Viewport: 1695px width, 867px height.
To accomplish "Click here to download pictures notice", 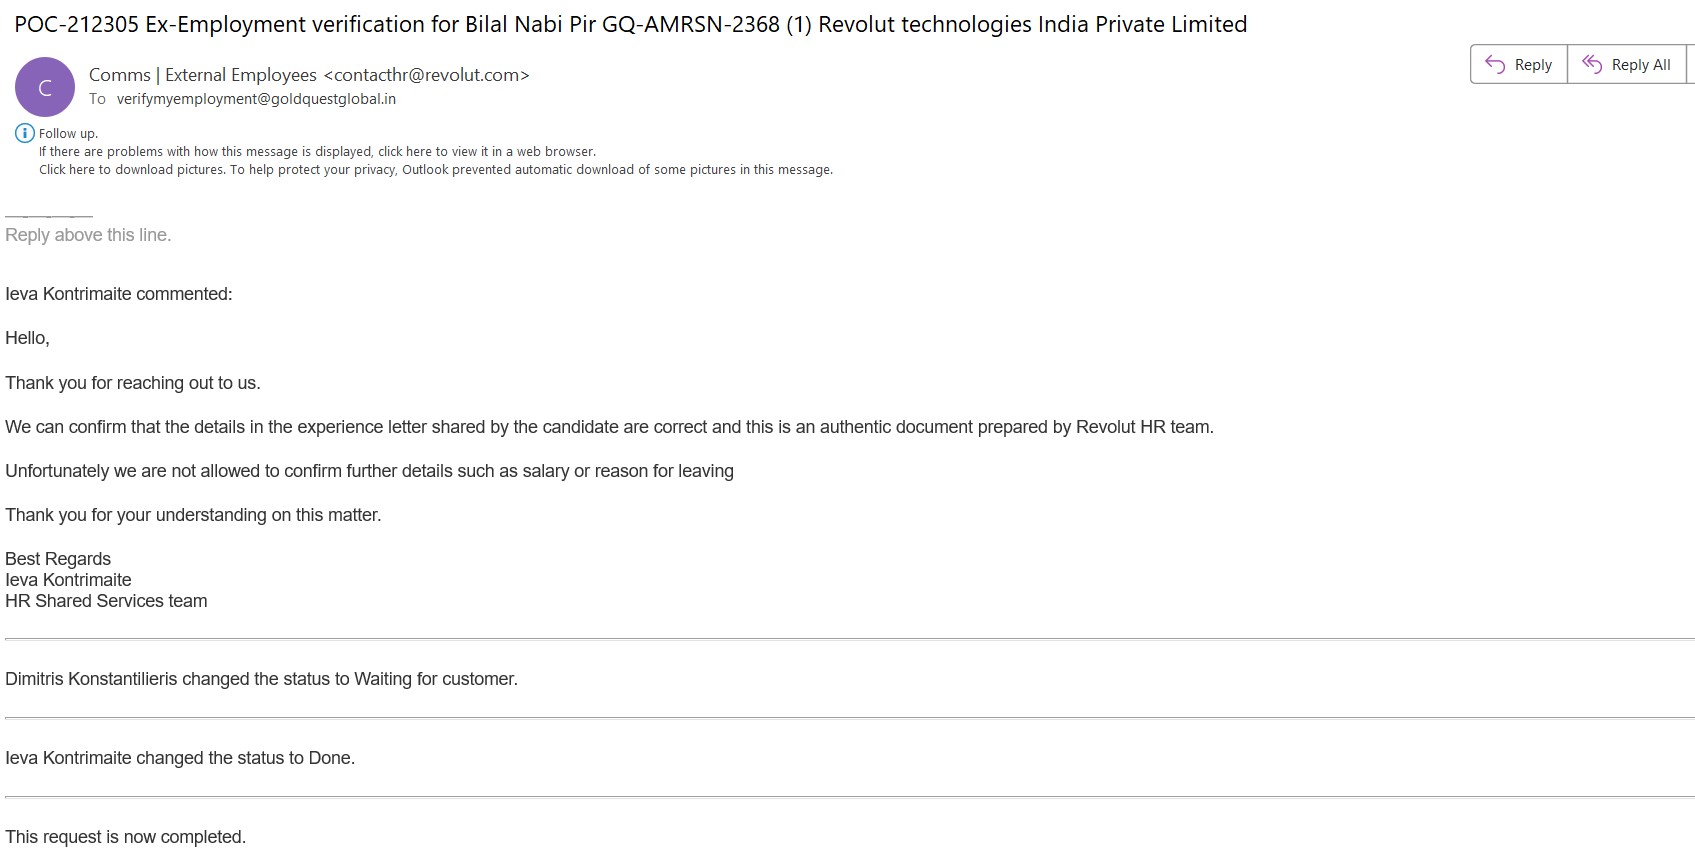I will point(435,170).
